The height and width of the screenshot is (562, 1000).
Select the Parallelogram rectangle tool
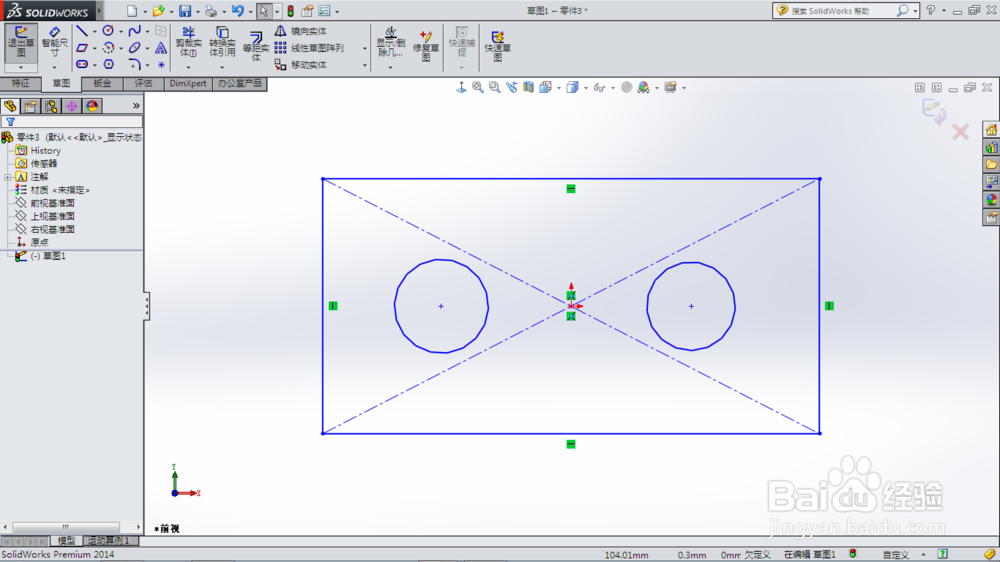tap(82, 48)
